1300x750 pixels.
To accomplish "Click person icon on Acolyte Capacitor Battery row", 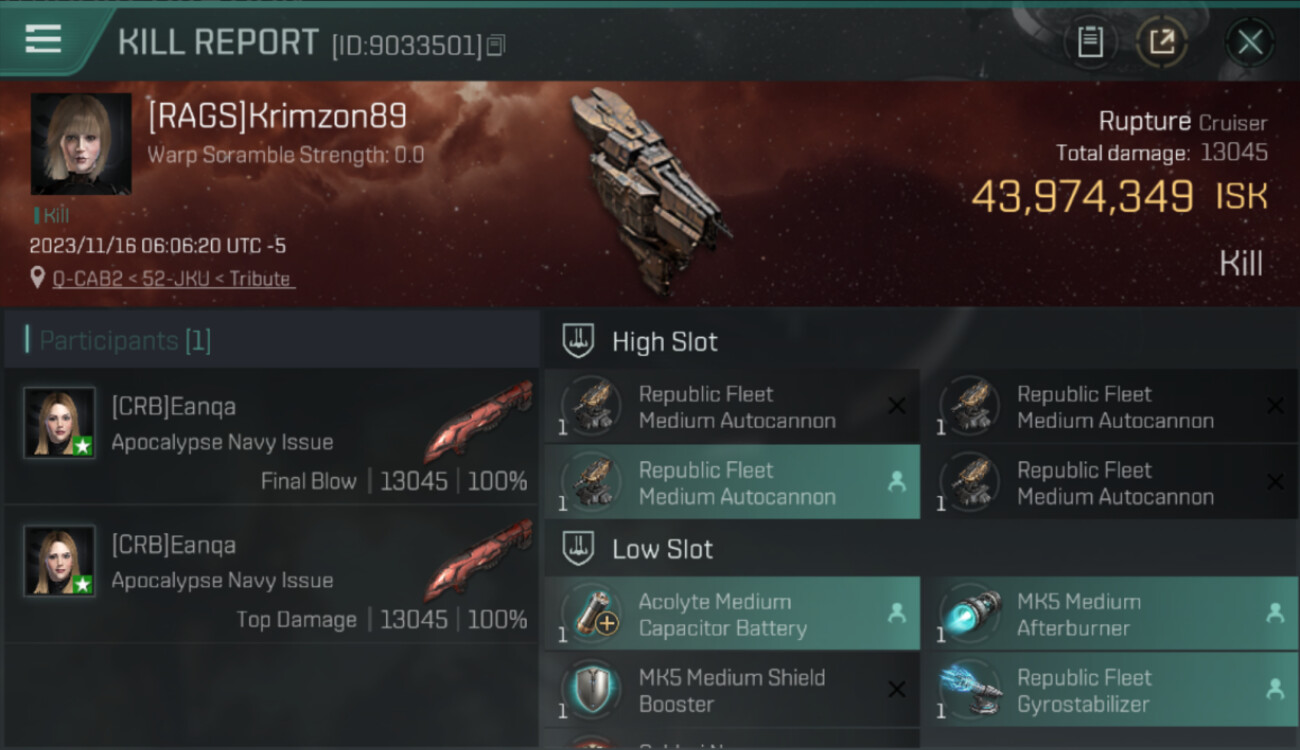I will click(x=897, y=614).
